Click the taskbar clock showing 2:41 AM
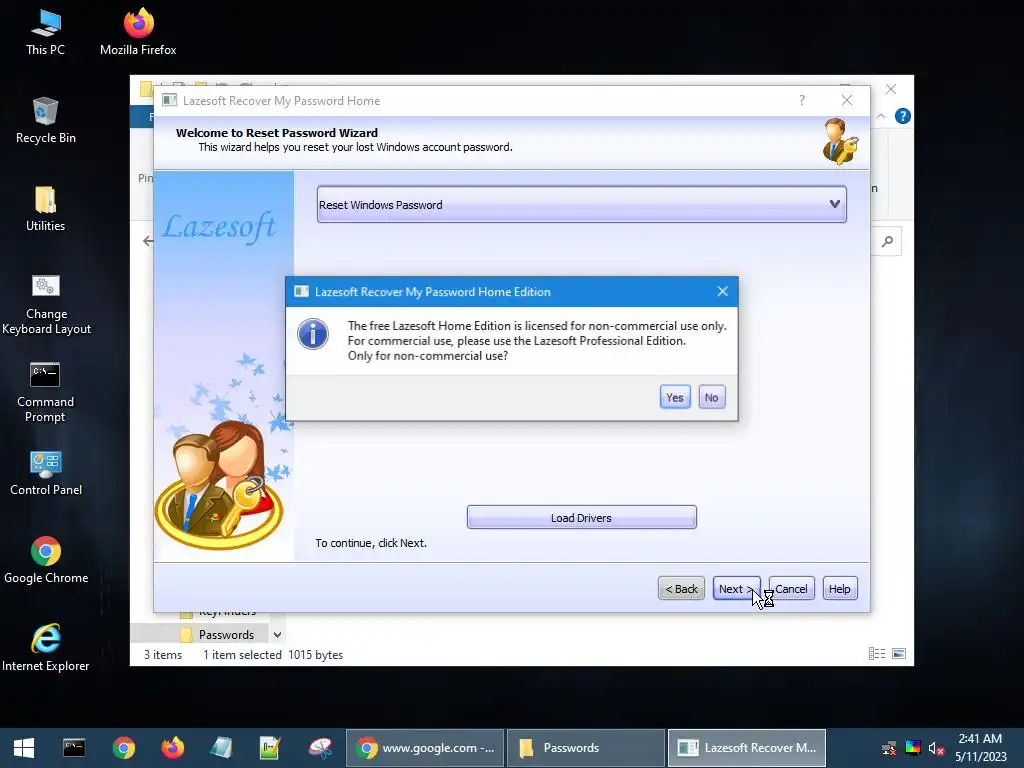This screenshot has width=1024, height=768. coord(980,748)
